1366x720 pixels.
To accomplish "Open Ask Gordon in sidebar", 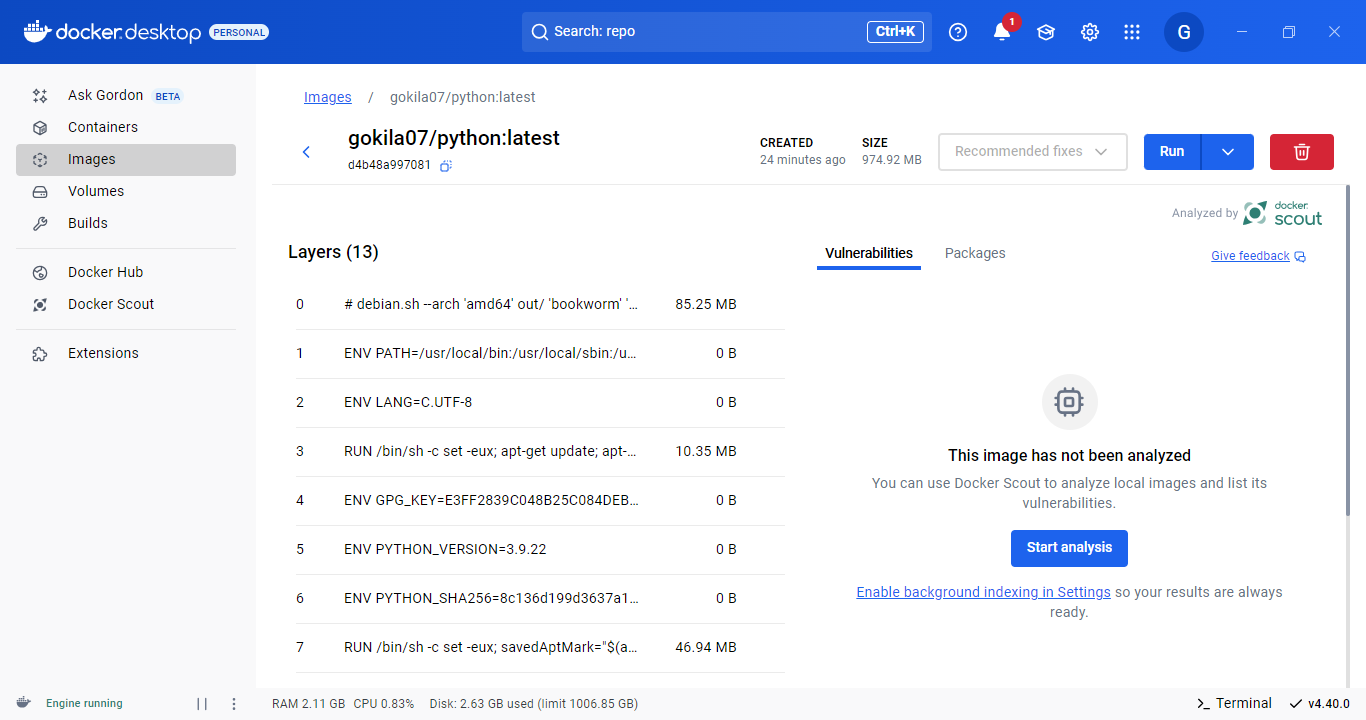I will pyautogui.click(x=126, y=96).
